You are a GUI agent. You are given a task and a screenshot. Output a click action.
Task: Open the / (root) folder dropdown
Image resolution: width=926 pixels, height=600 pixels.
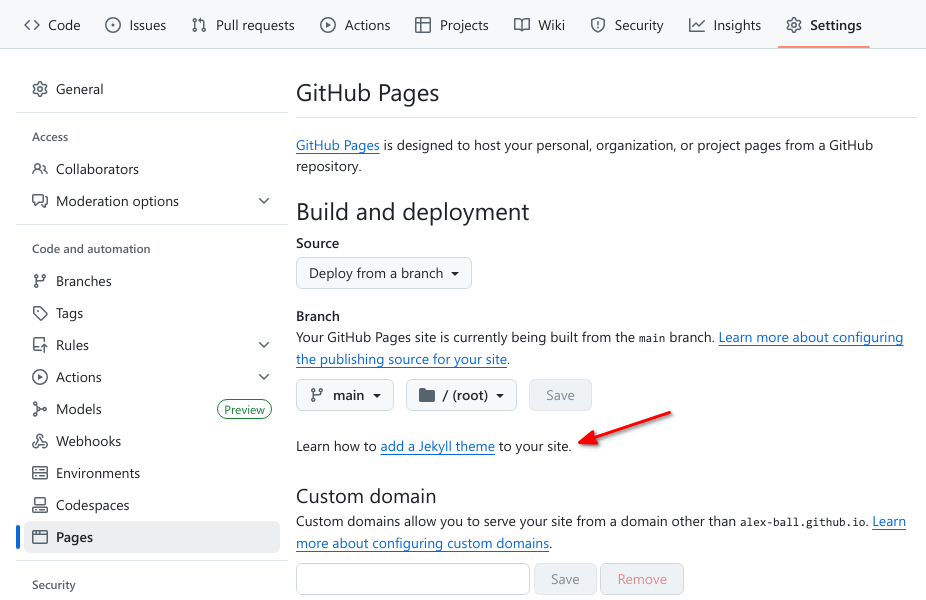[461, 395]
